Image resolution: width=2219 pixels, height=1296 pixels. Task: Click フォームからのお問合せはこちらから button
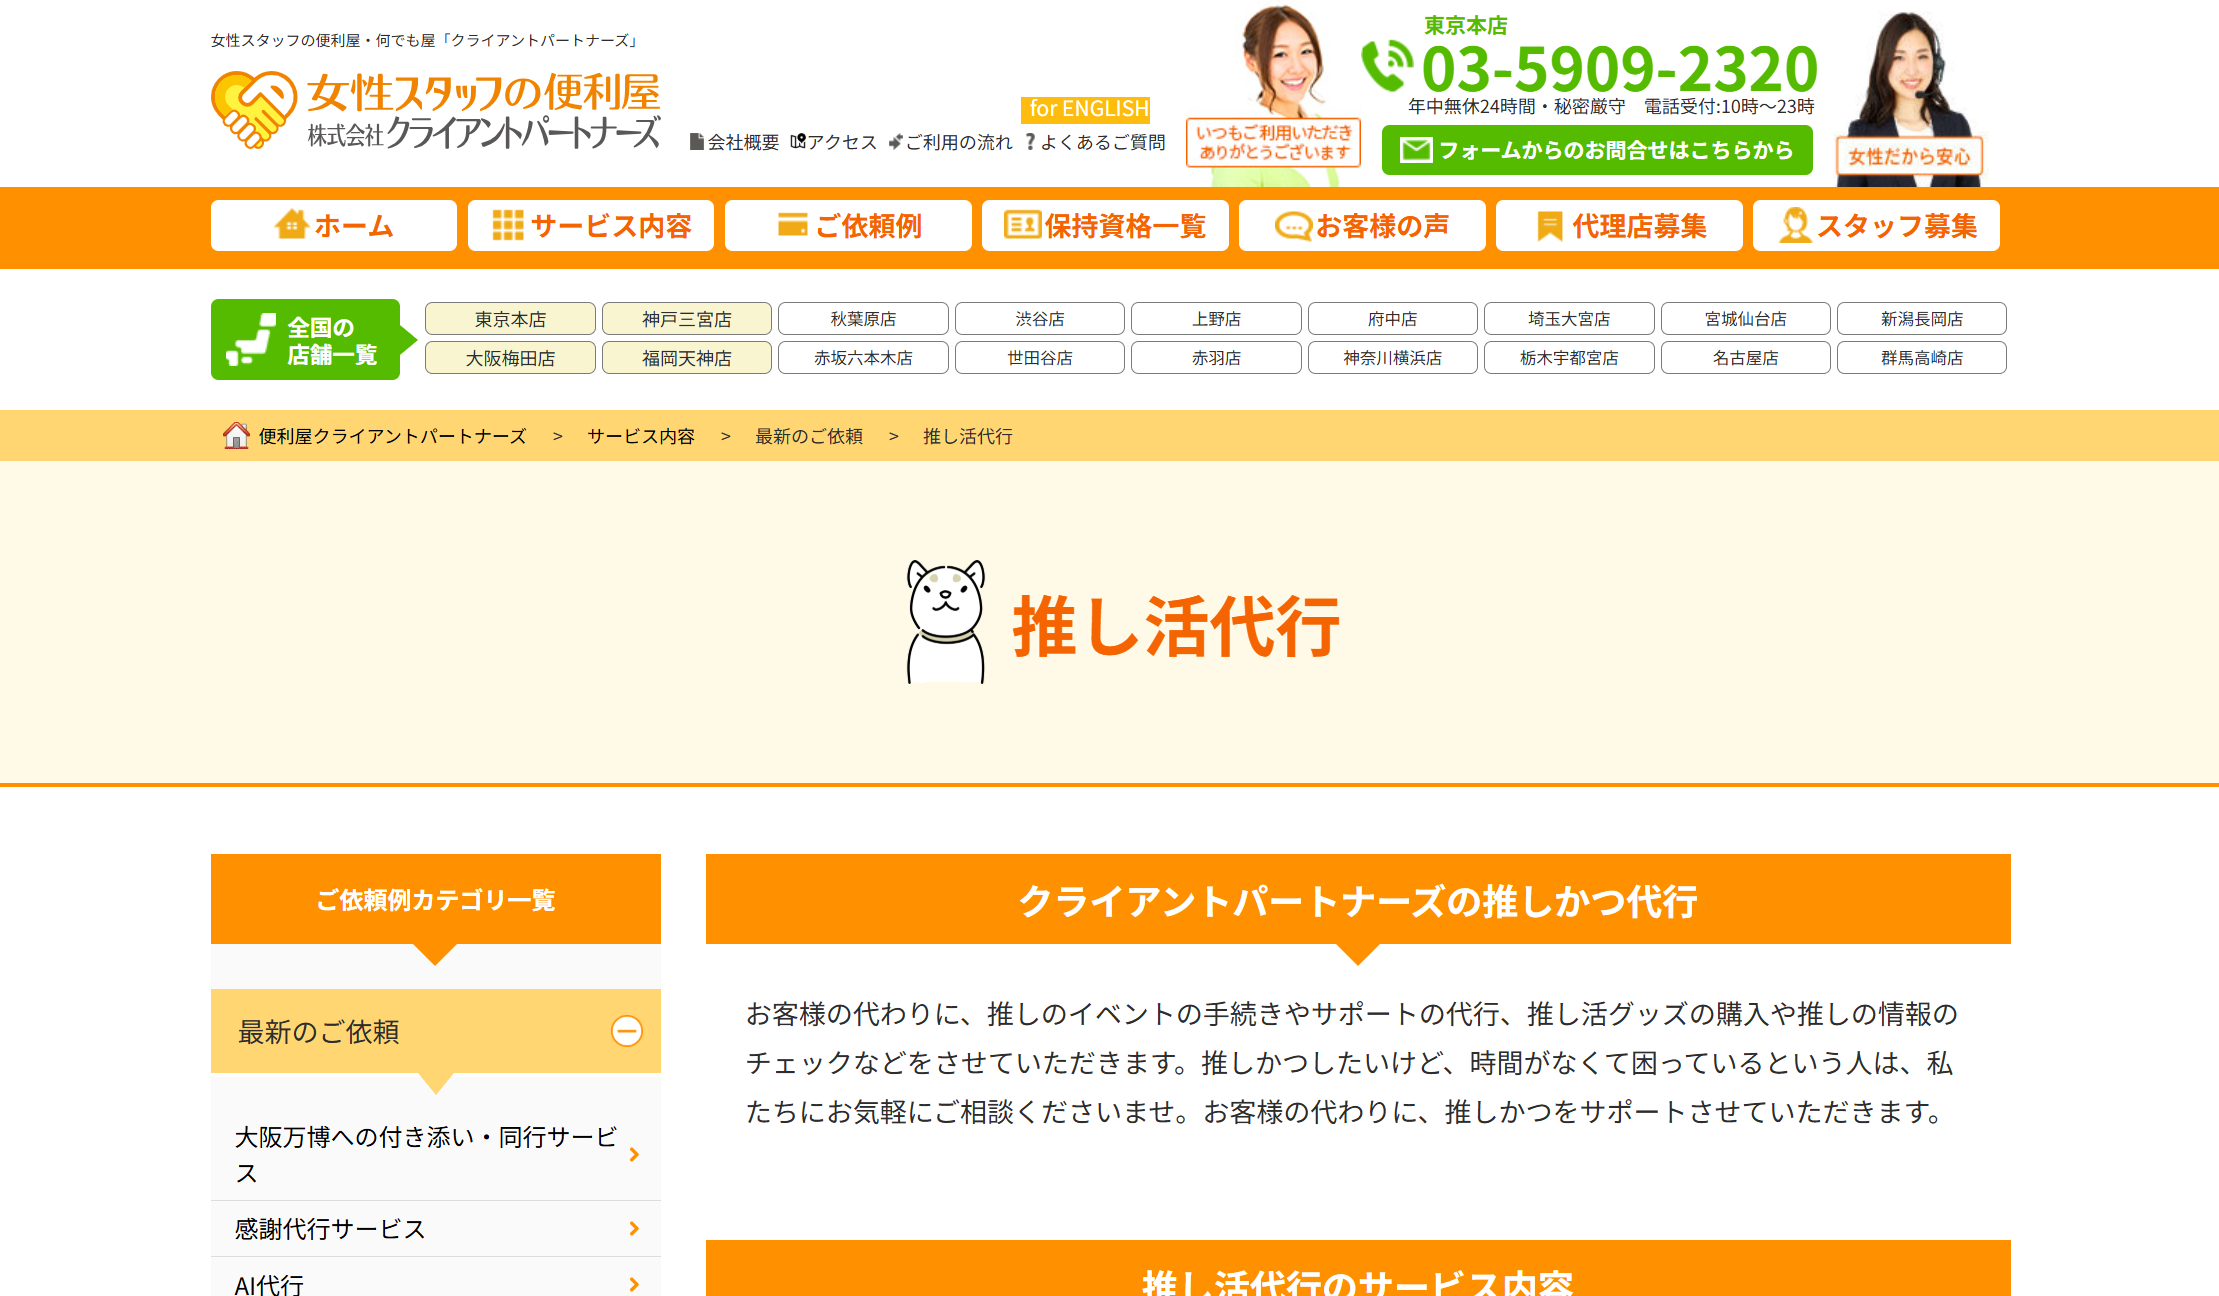1597,150
